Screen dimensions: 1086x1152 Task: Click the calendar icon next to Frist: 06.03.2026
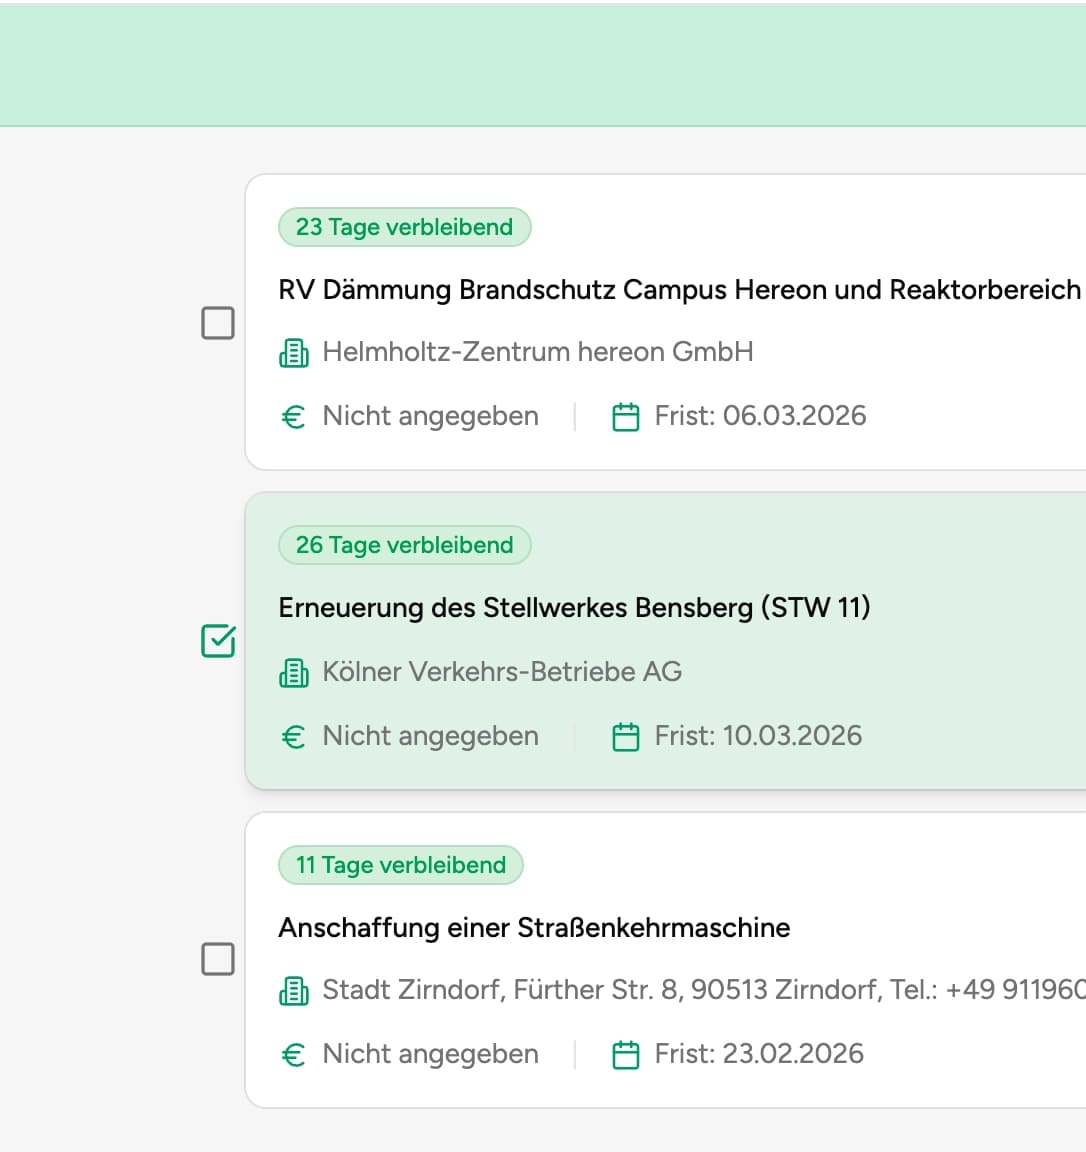click(626, 417)
